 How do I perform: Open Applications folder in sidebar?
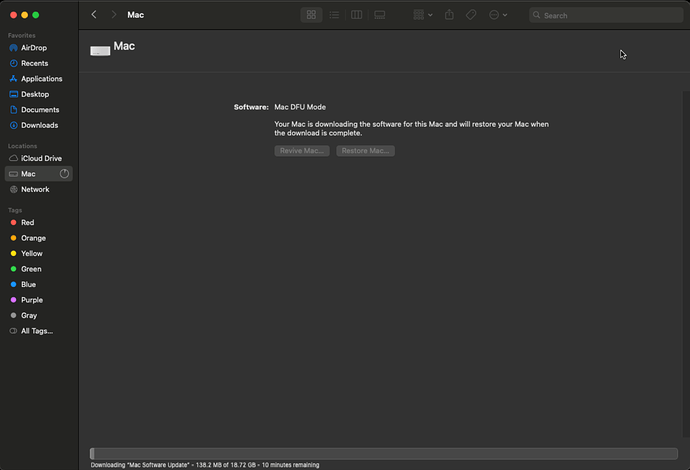[x=39, y=79]
